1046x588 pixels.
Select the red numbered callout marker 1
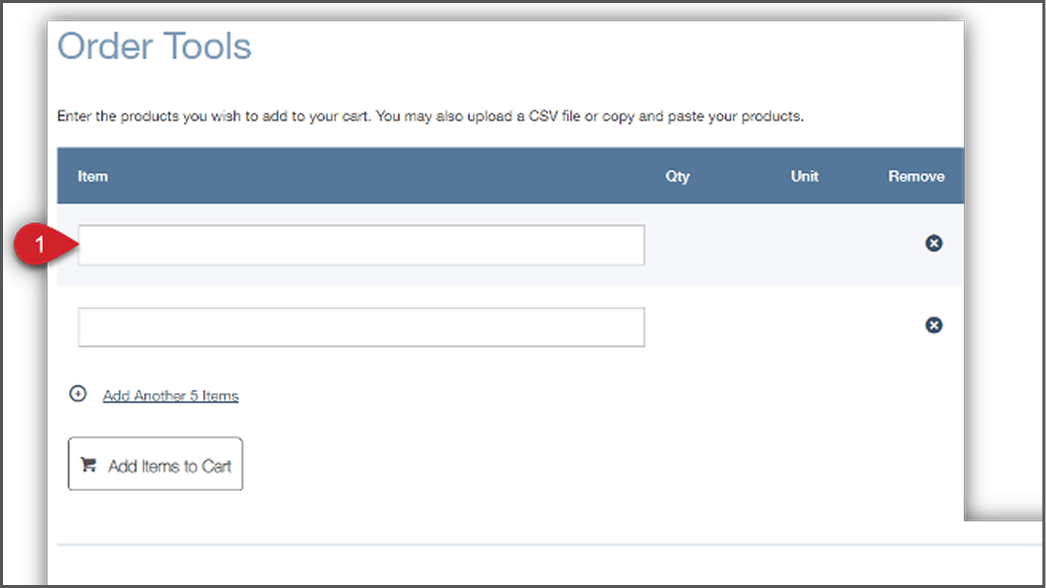pos(38,244)
